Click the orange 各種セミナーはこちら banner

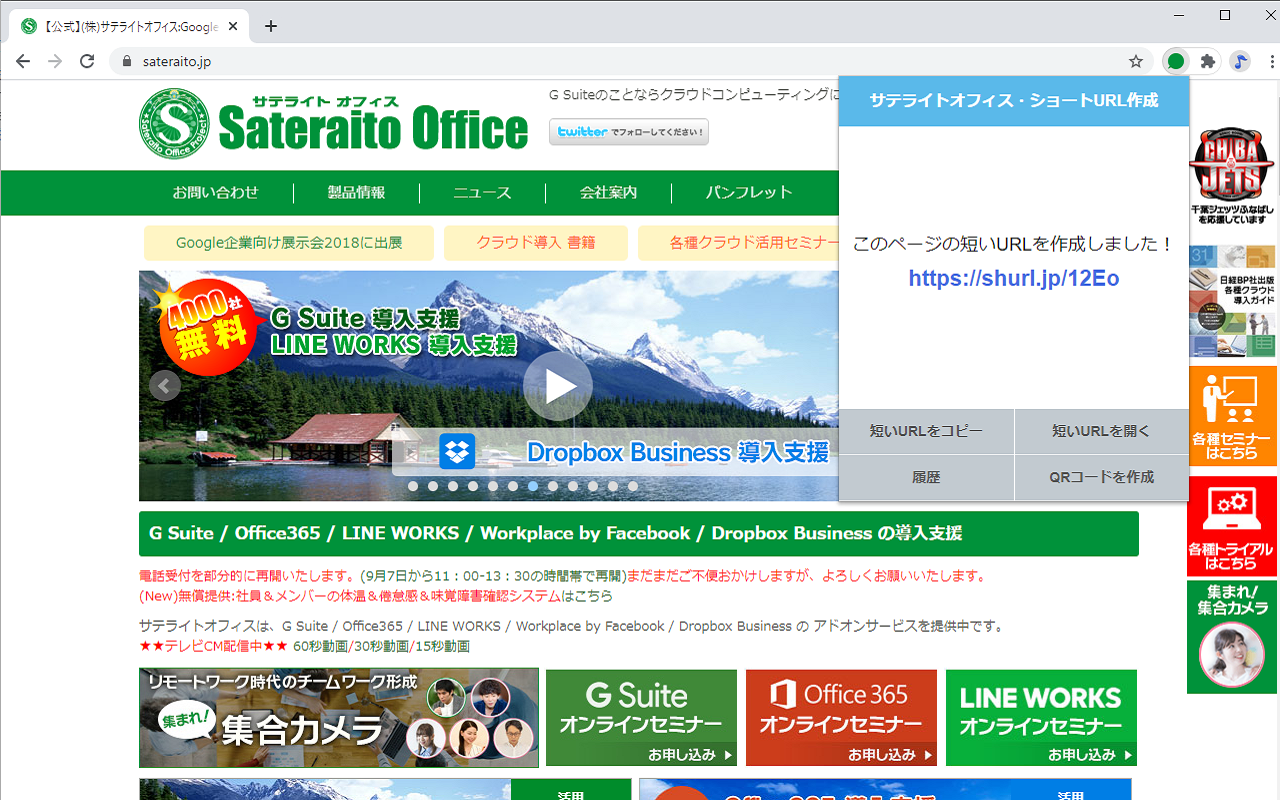1233,416
